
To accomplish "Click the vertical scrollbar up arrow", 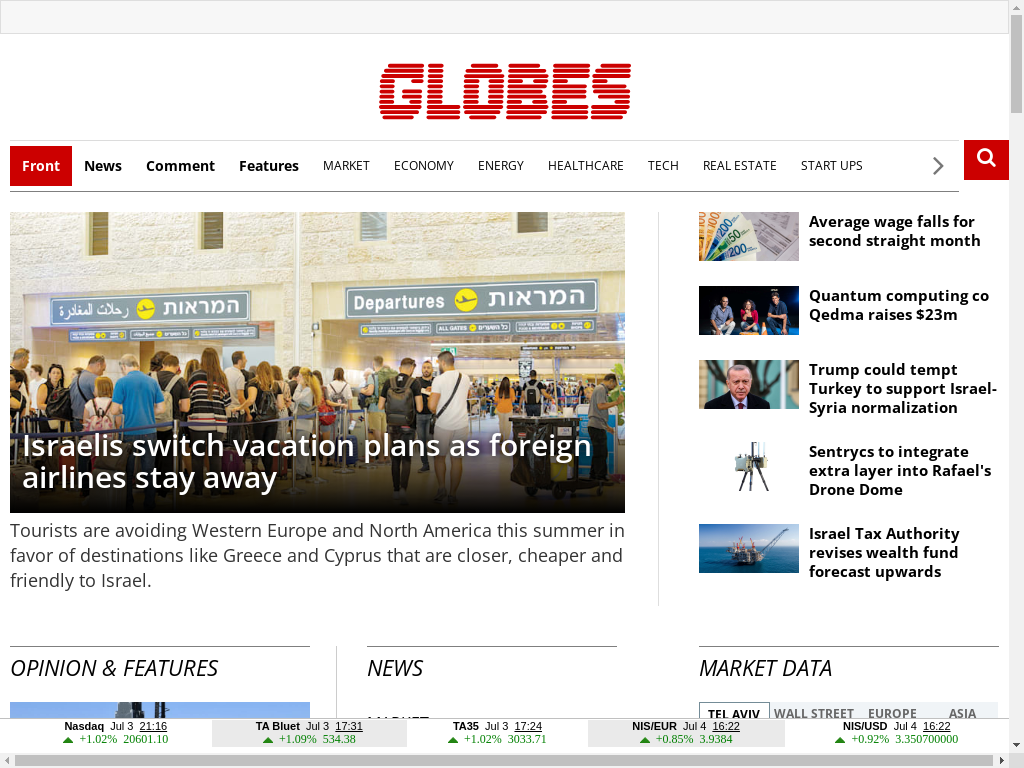I will coord(1017,7).
